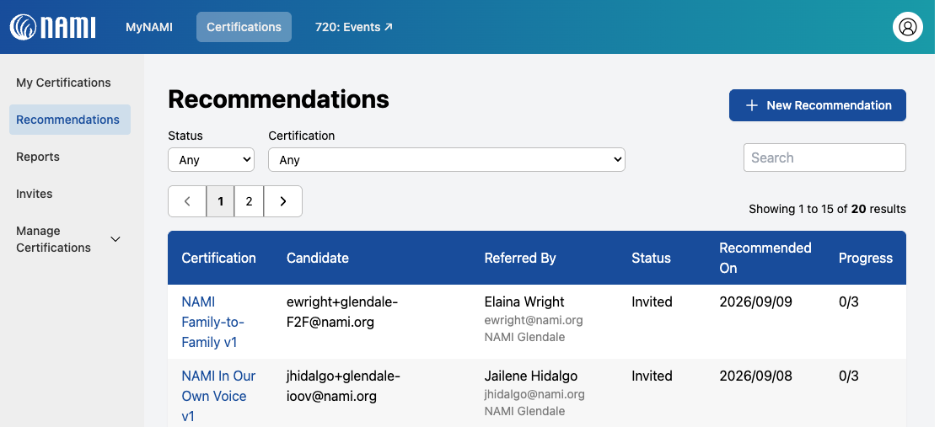Screen dimensions: 936x427
Task: Click the plus icon on New Recommendation
Action: 752,105
